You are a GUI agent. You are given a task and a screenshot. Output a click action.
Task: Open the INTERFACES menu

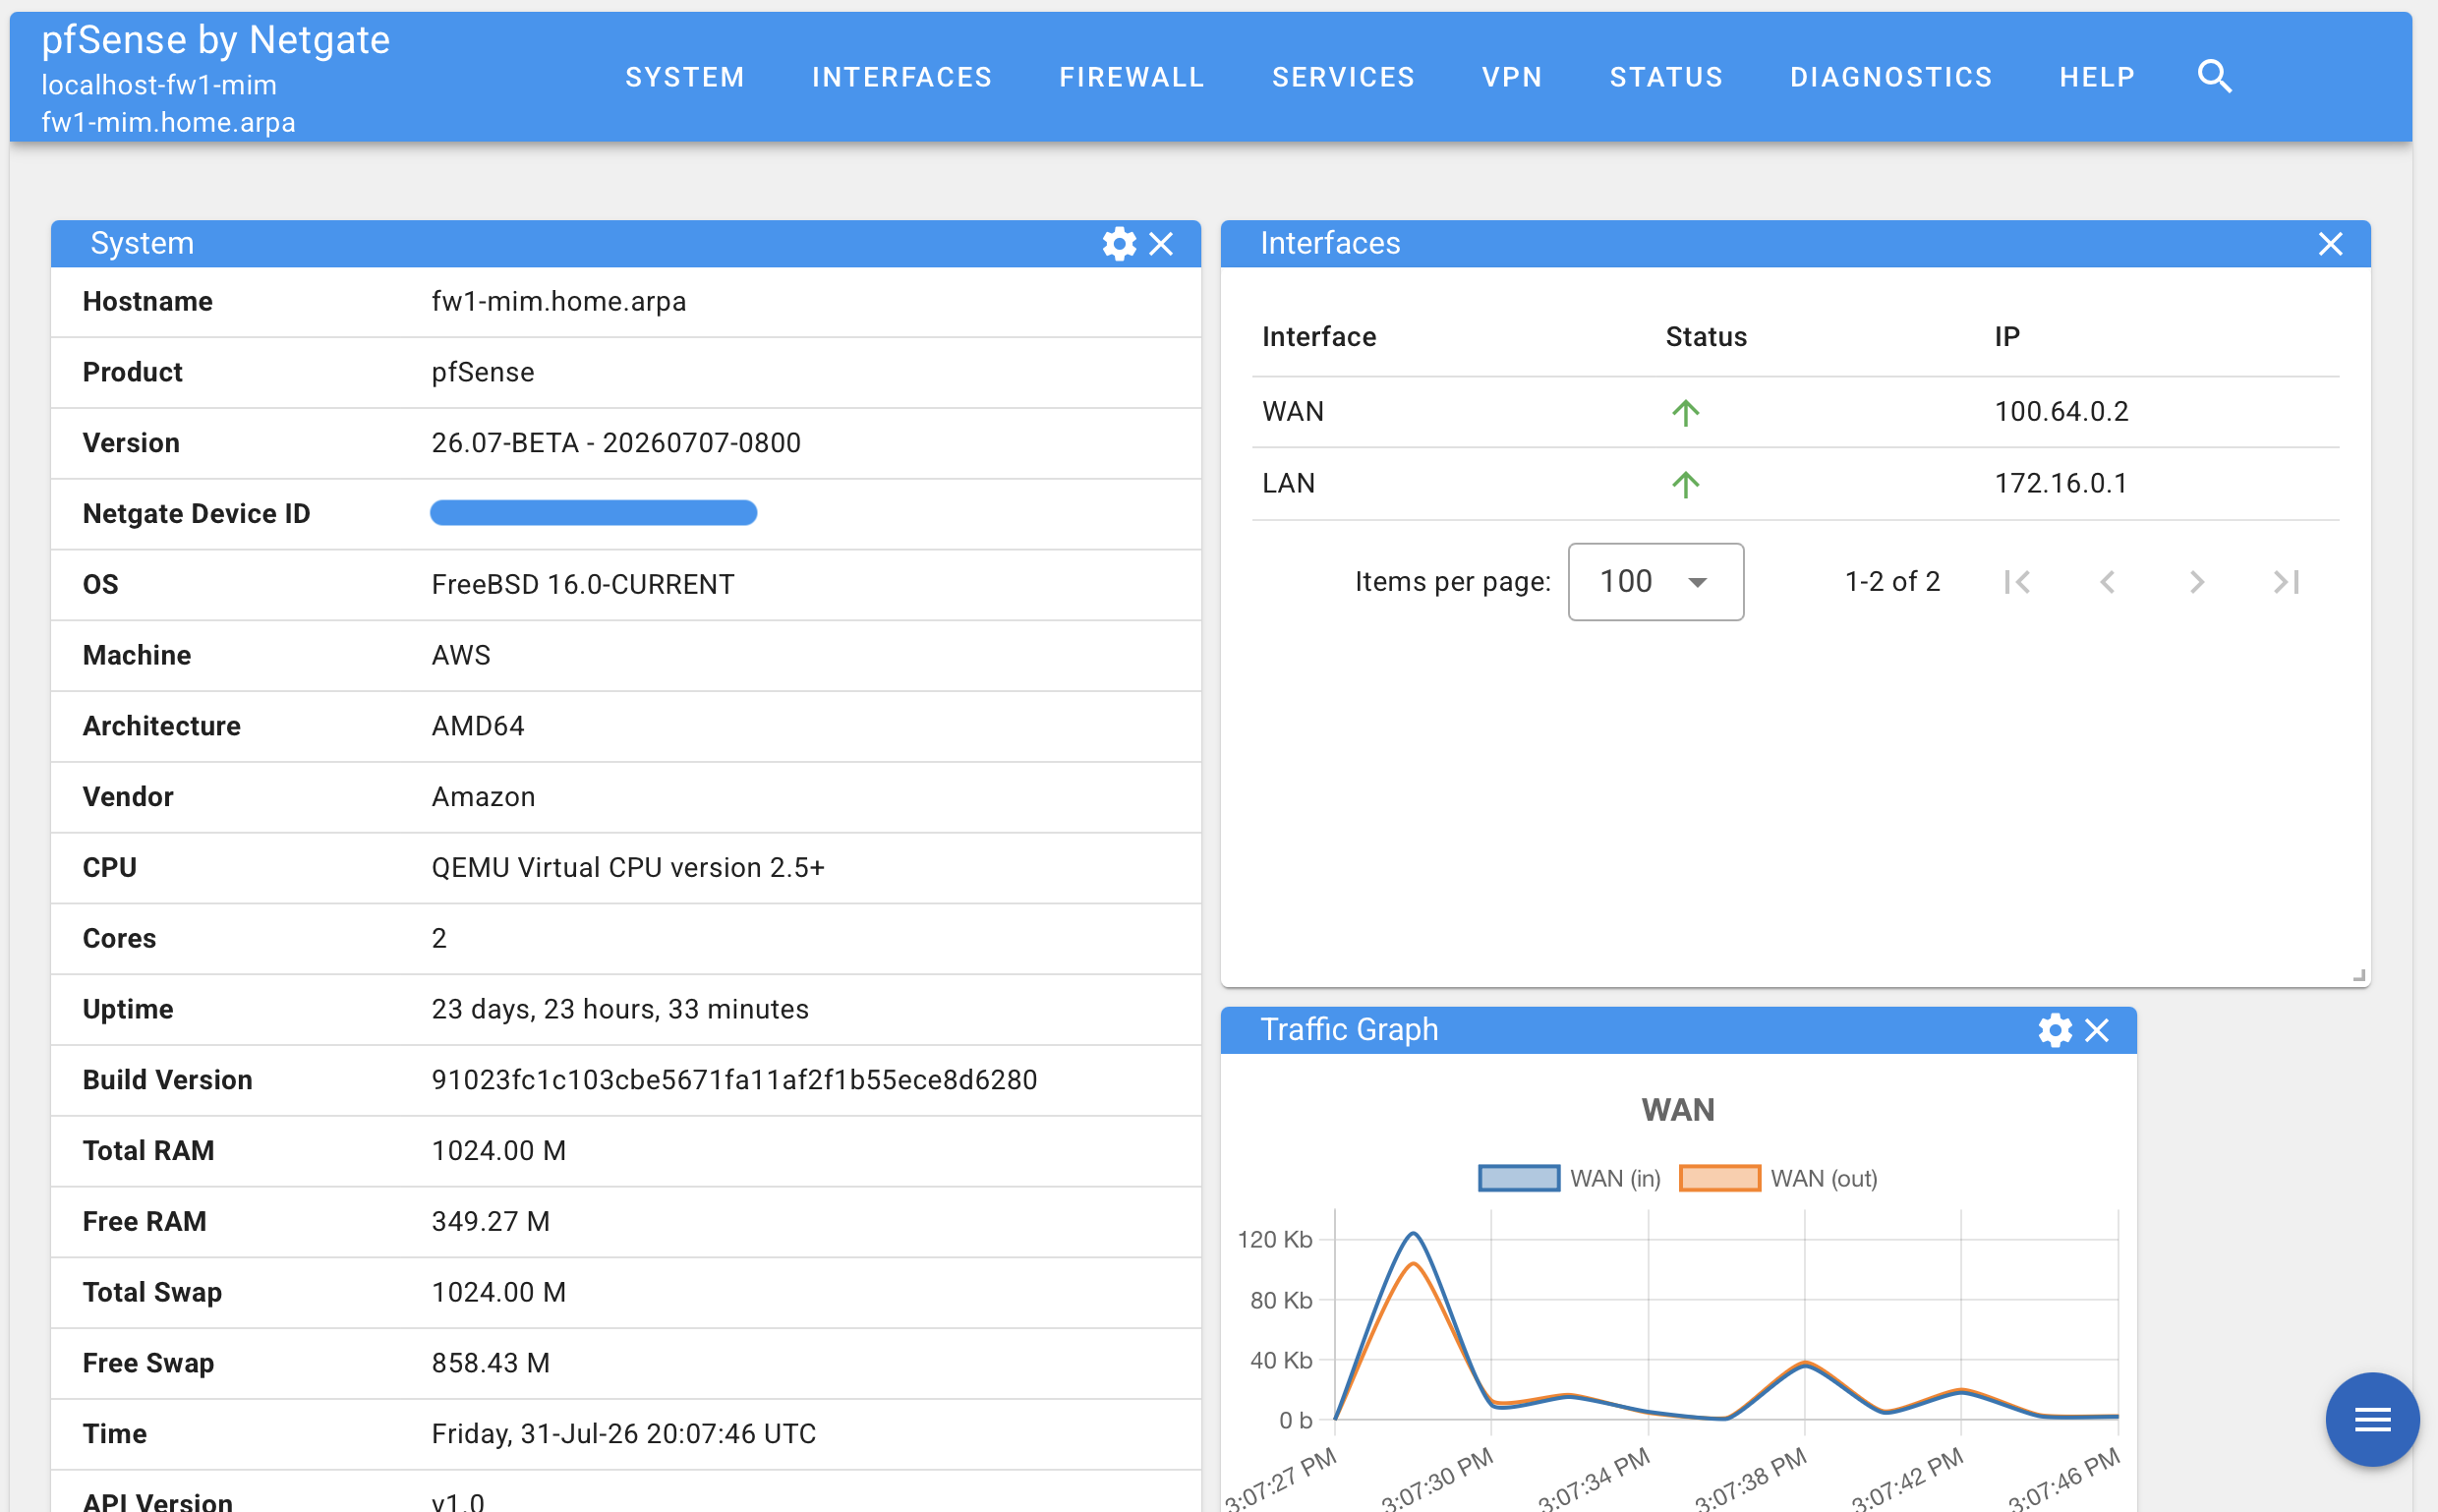902,77
